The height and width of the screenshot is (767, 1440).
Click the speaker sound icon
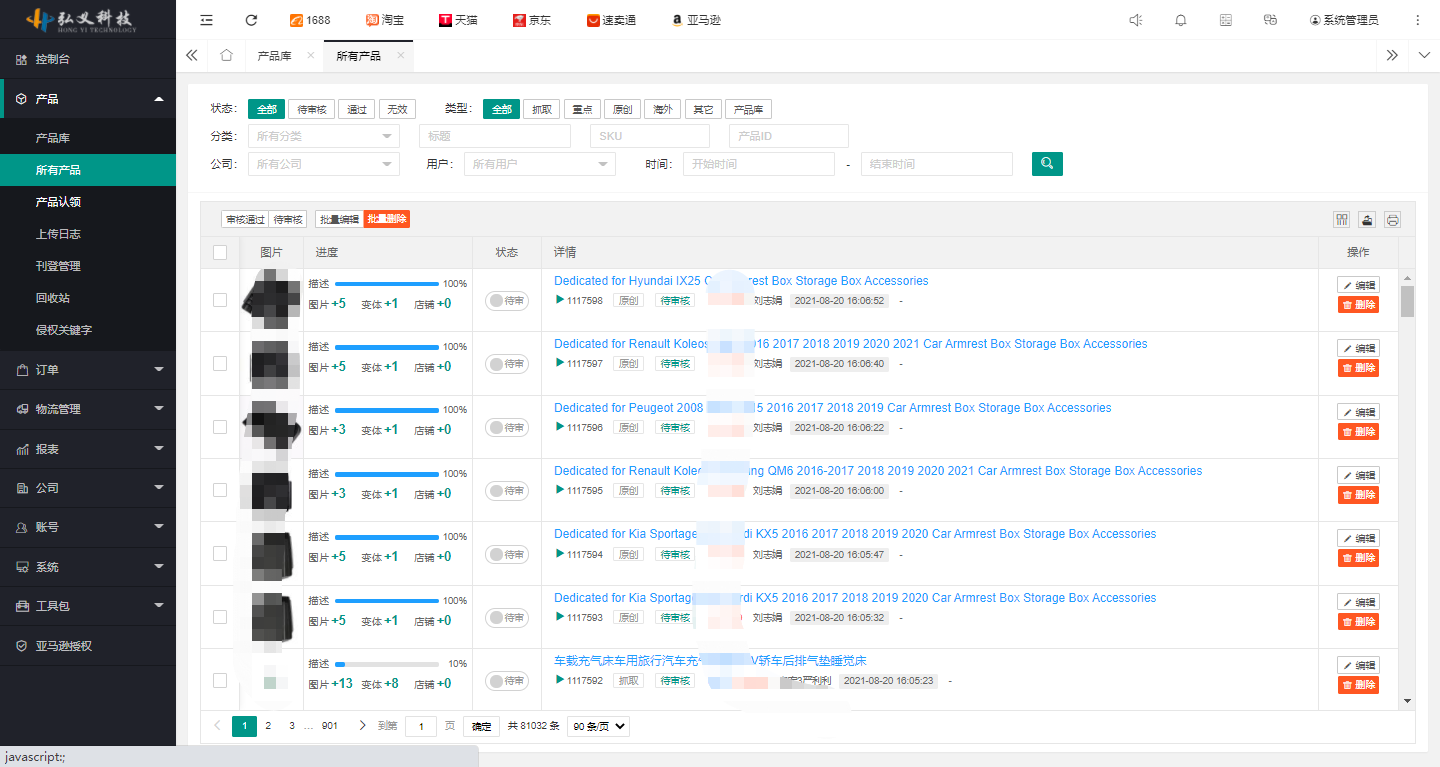(x=1135, y=20)
